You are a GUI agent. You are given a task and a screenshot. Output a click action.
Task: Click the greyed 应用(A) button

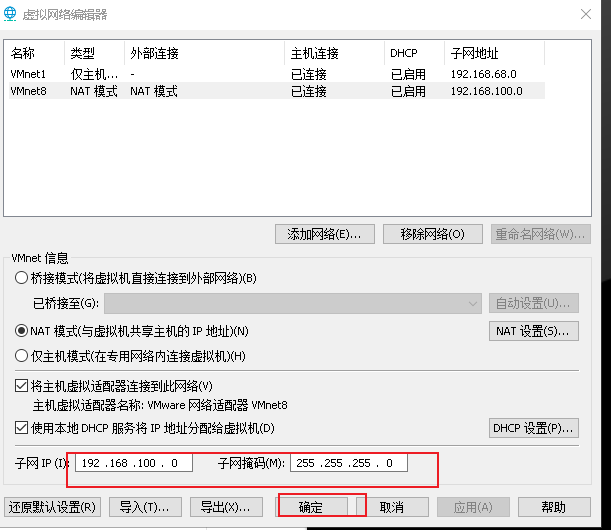click(473, 507)
